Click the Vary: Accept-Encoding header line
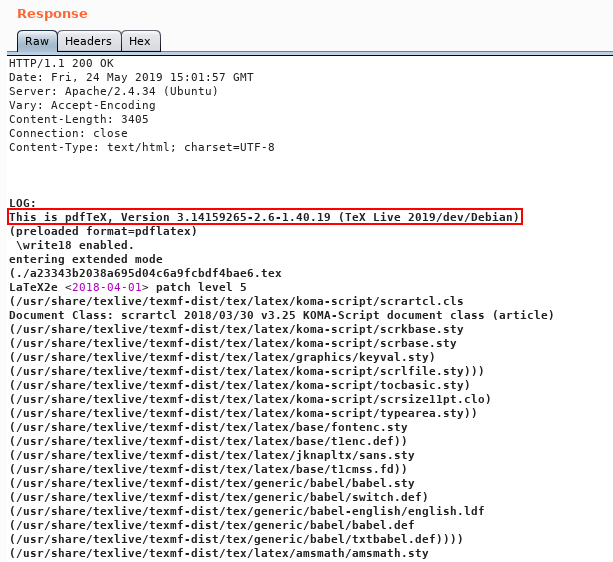 [x=83, y=105]
